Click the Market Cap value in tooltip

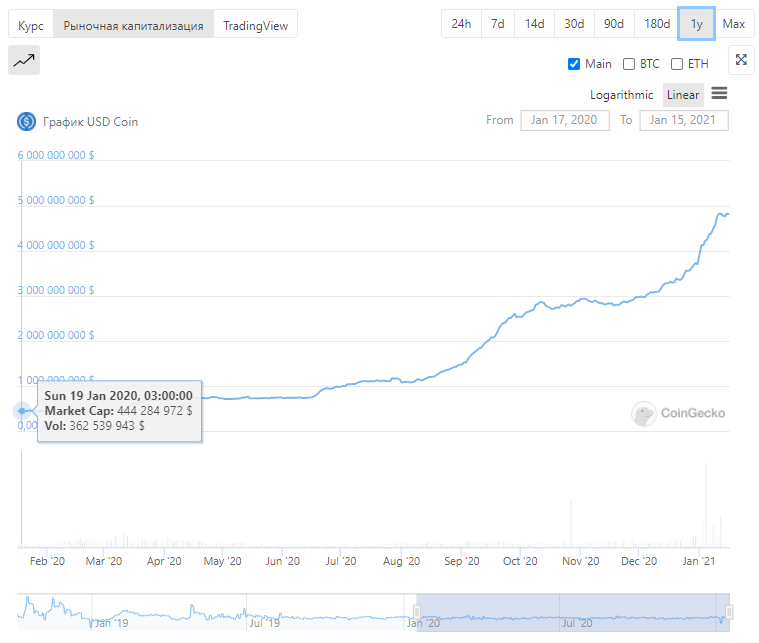click(x=154, y=411)
